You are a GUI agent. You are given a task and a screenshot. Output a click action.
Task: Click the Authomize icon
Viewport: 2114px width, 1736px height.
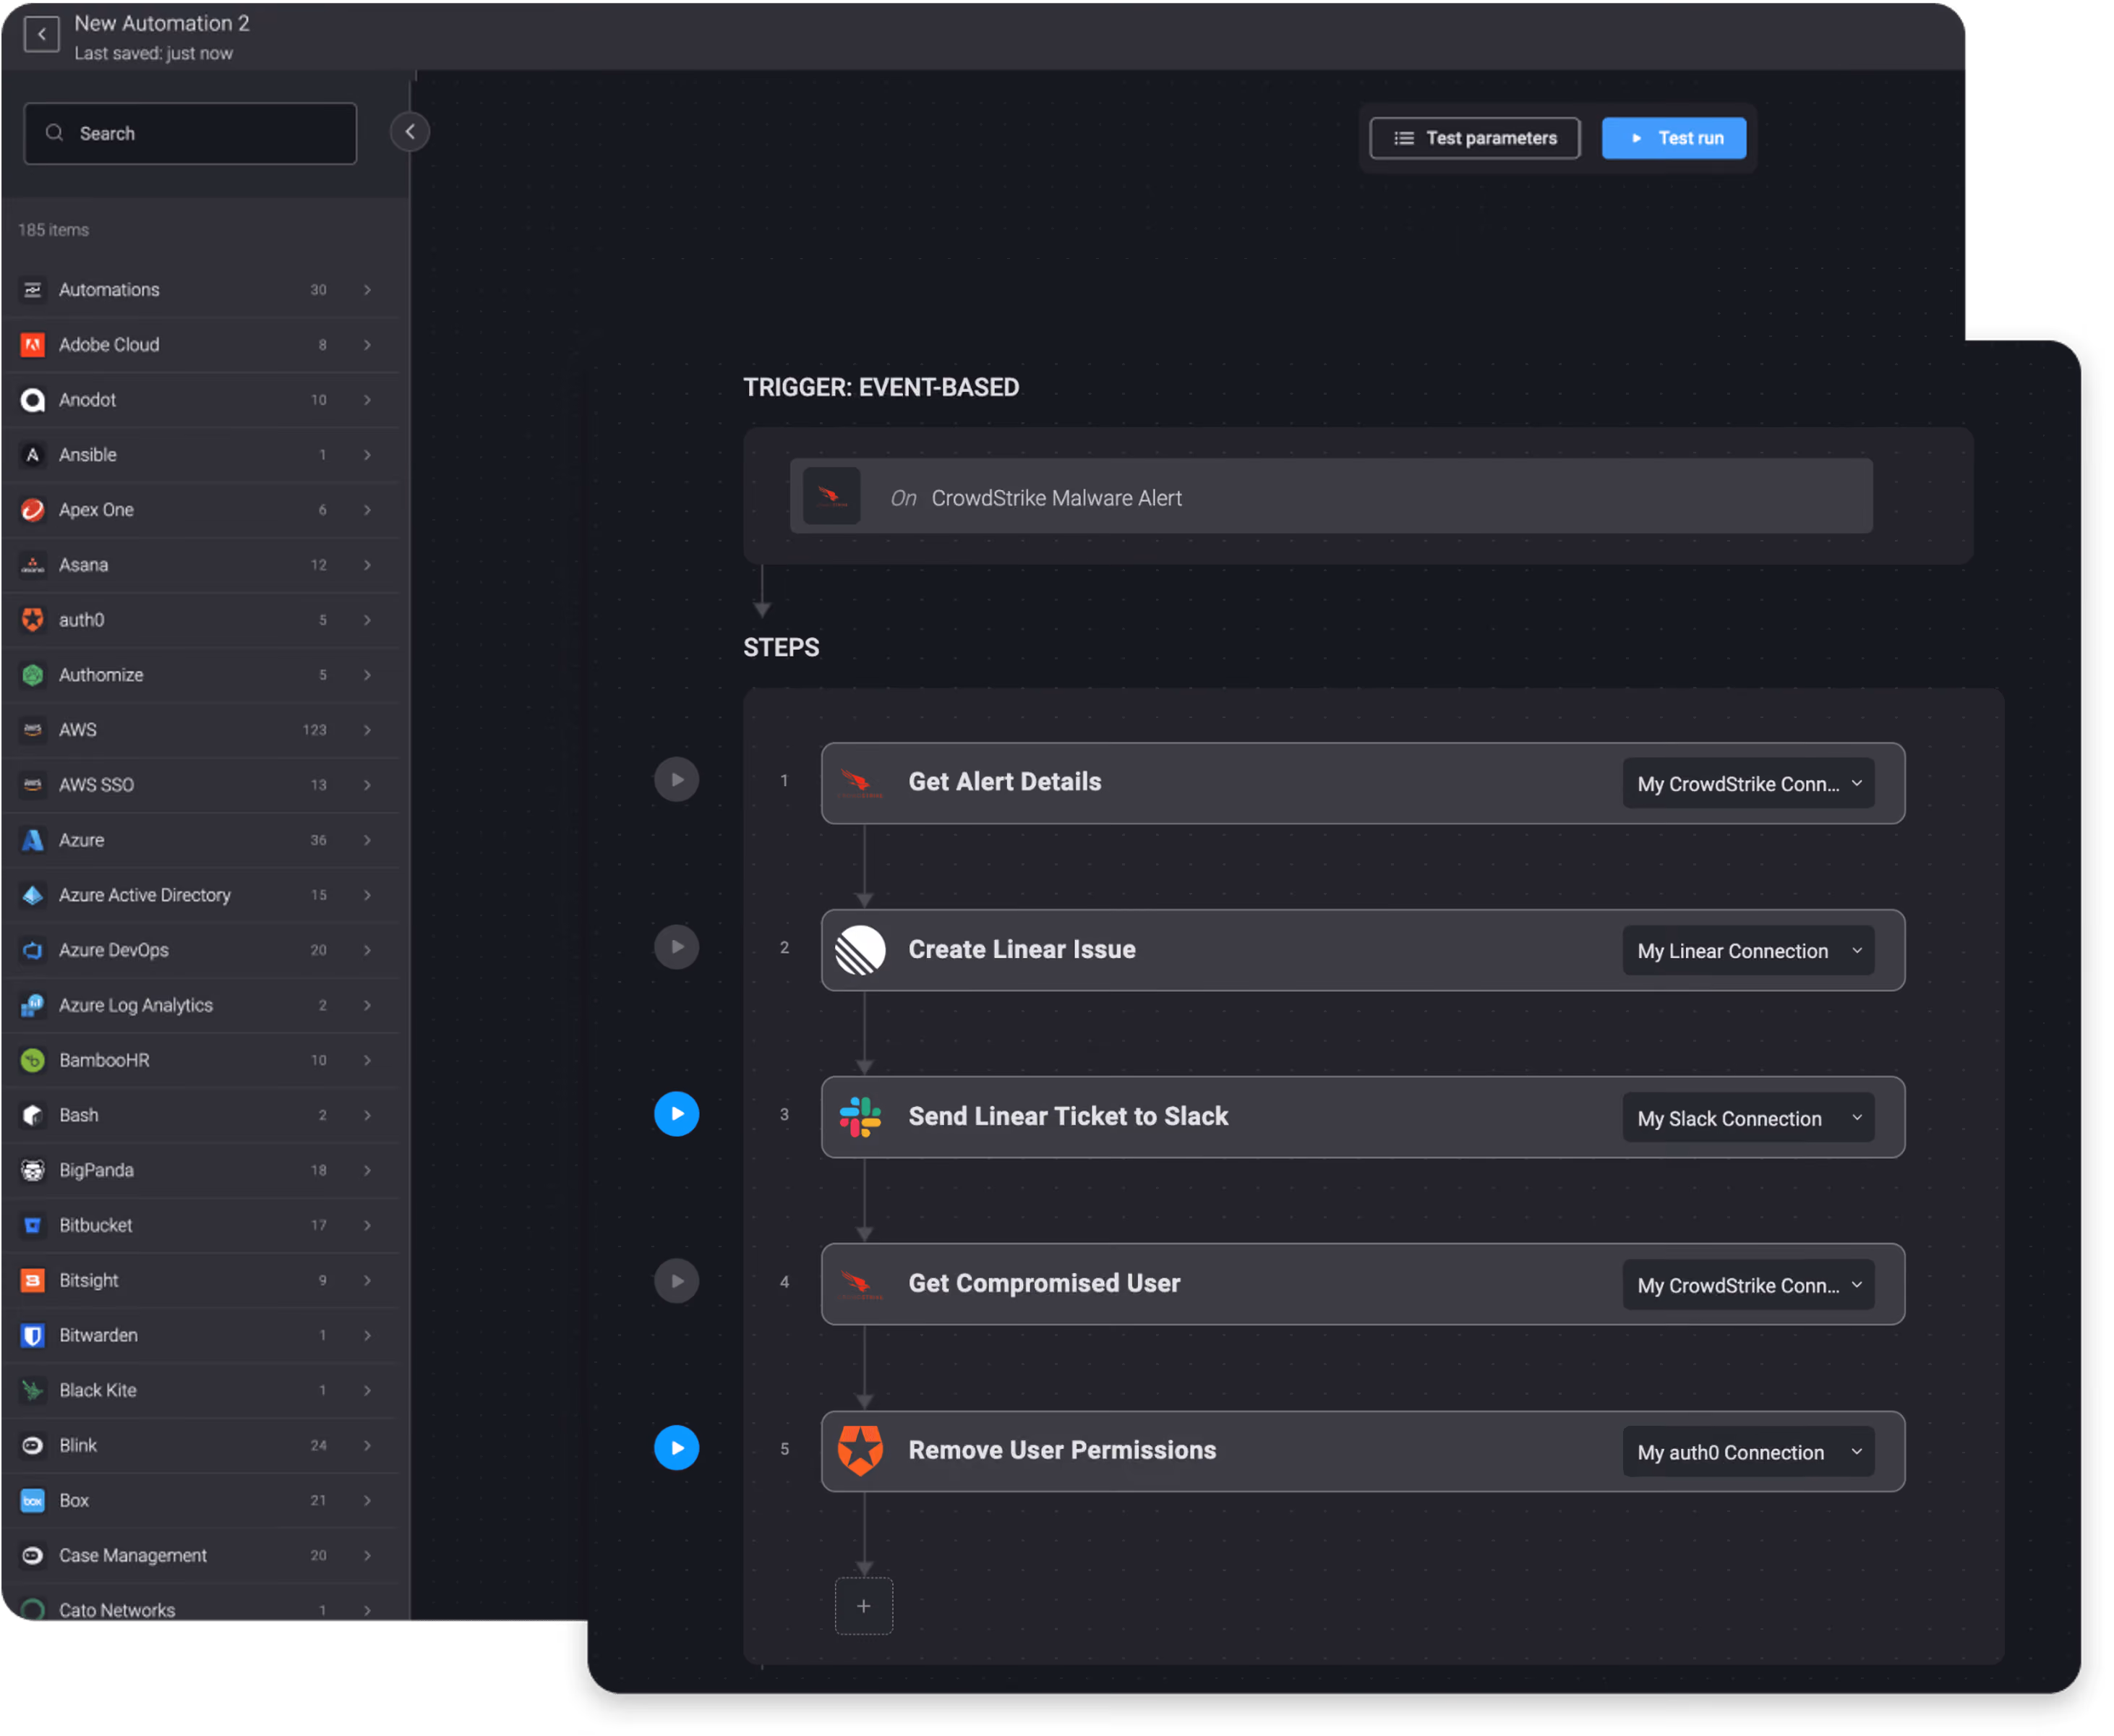(x=33, y=675)
